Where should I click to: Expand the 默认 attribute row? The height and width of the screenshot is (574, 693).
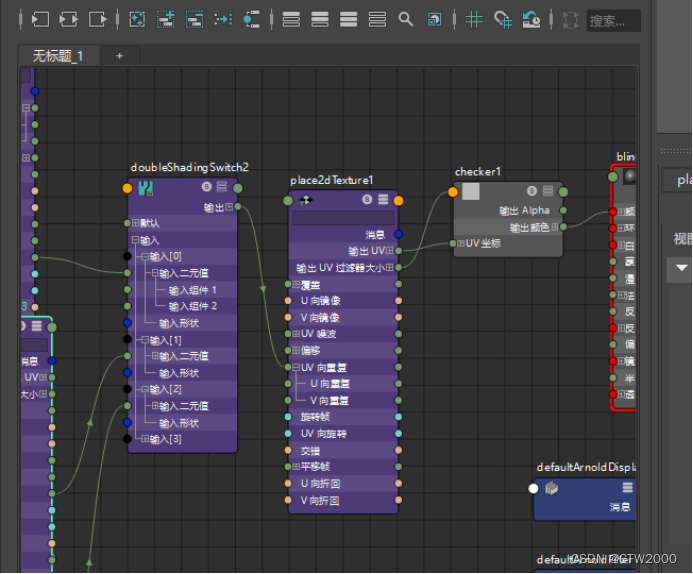(135, 223)
